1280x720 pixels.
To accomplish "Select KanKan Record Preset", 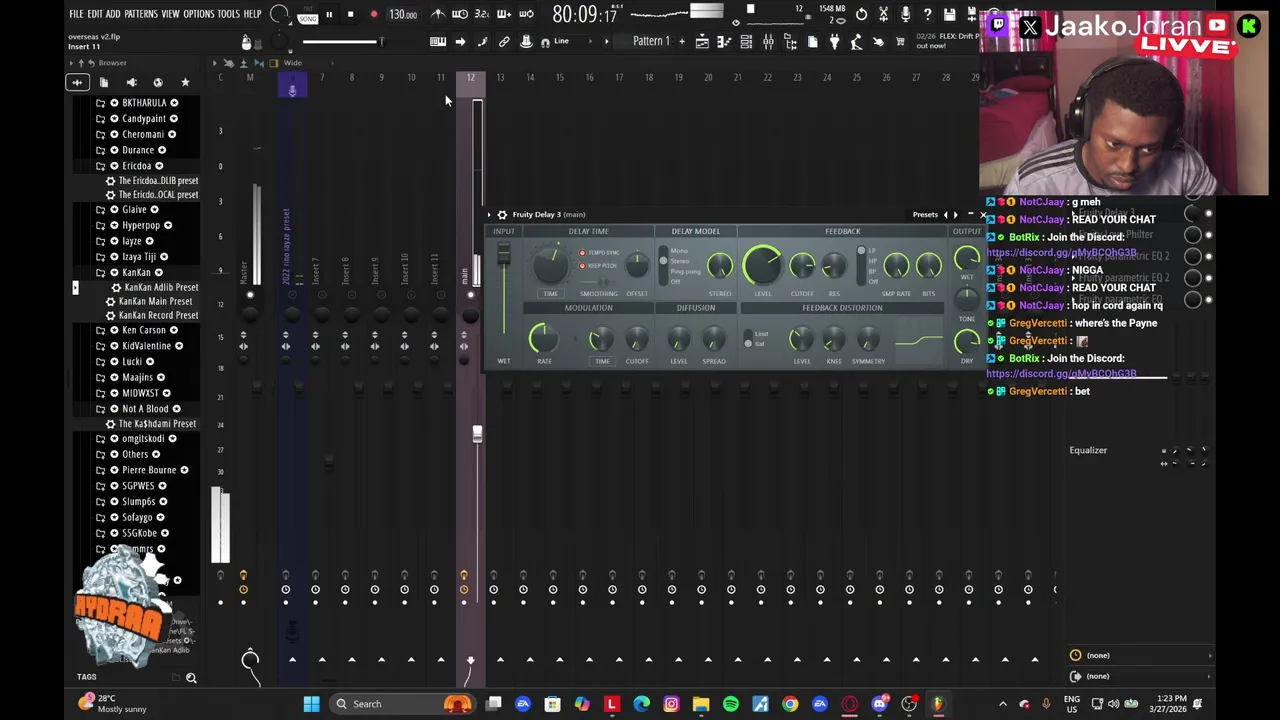I will pos(153,316).
